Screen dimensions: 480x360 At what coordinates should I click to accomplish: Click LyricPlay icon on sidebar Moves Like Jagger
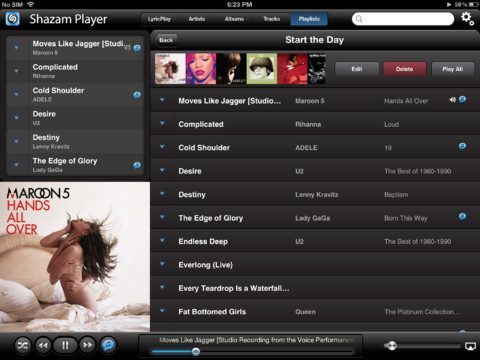pos(137,48)
